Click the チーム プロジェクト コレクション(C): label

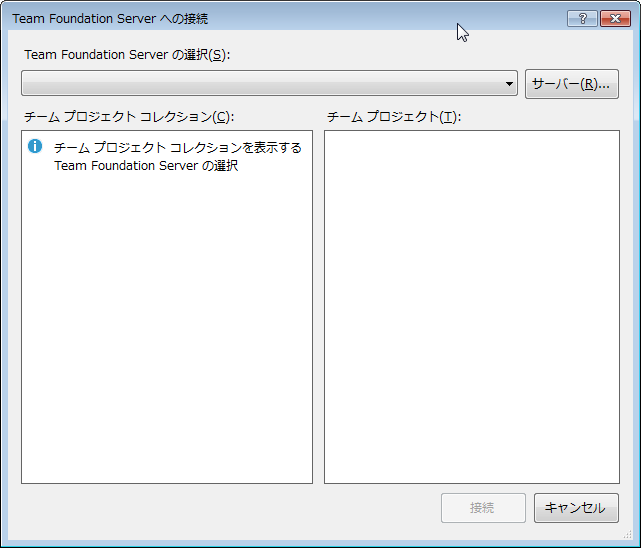(x=129, y=117)
